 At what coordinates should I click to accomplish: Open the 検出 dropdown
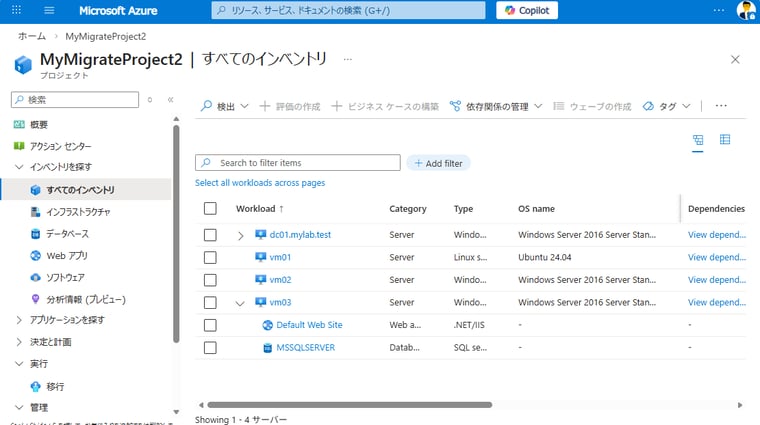pyautogui.click(x=225, y=106)
